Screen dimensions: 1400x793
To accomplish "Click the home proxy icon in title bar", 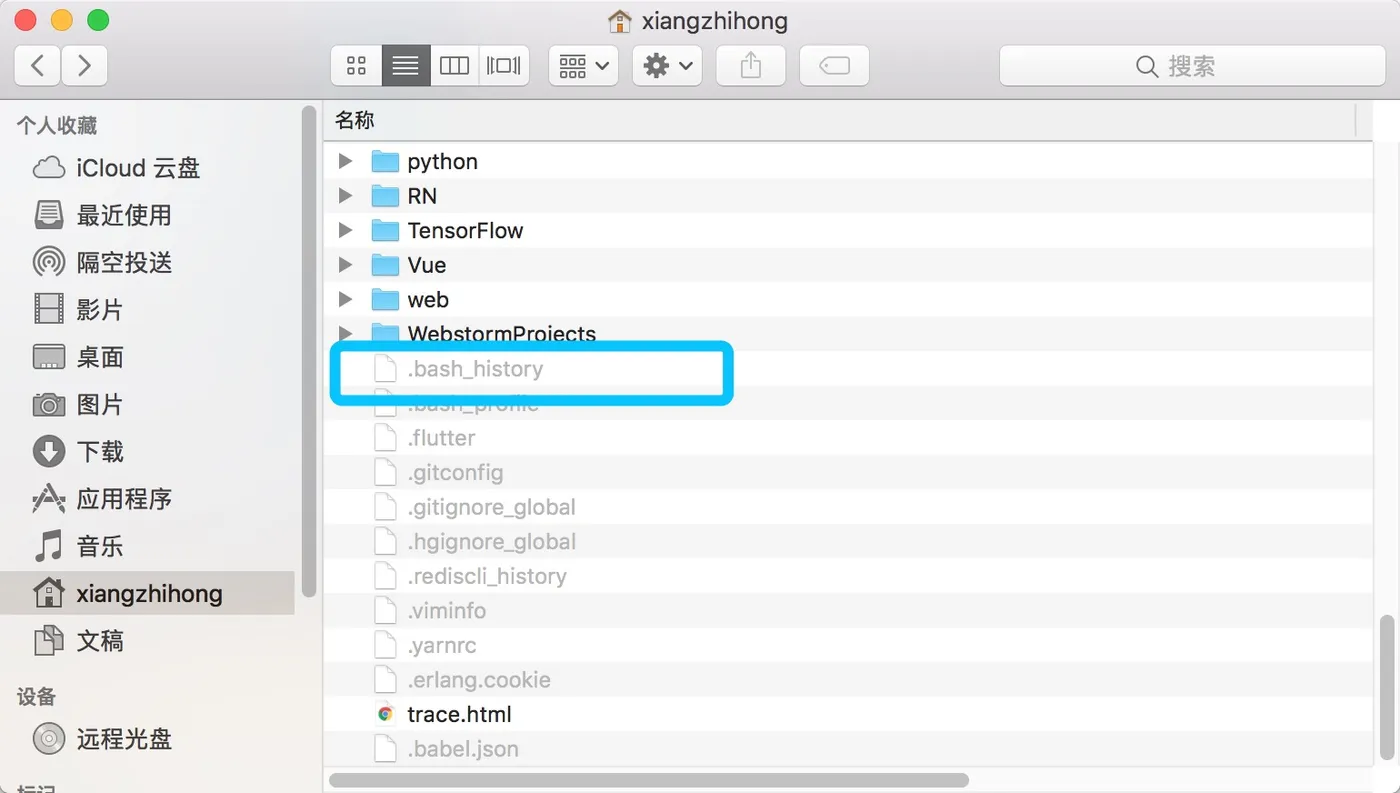I will 620,21.
